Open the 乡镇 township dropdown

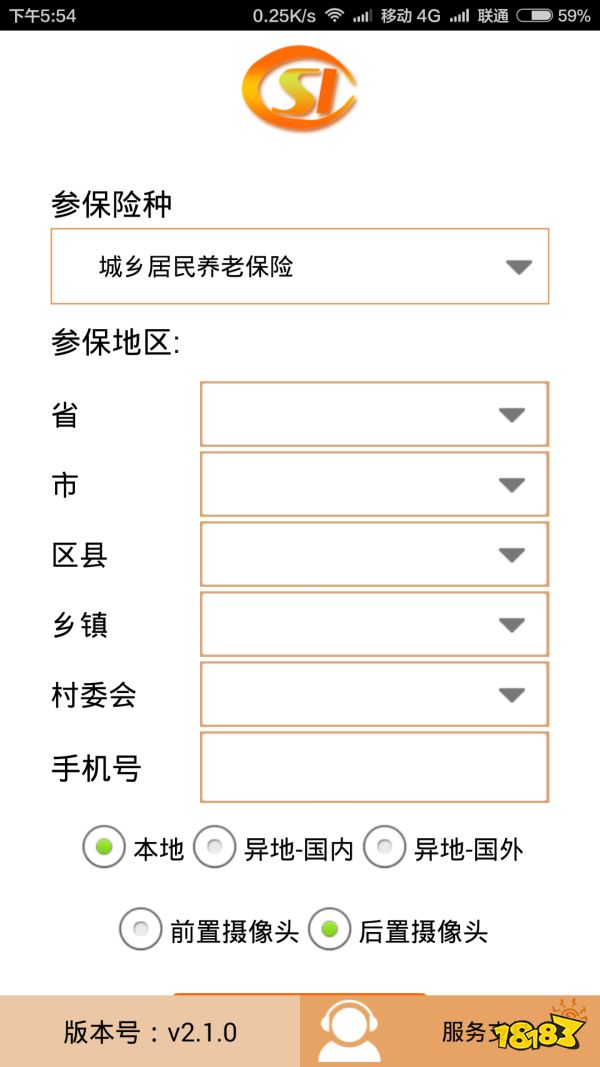[x=374, y=624]
